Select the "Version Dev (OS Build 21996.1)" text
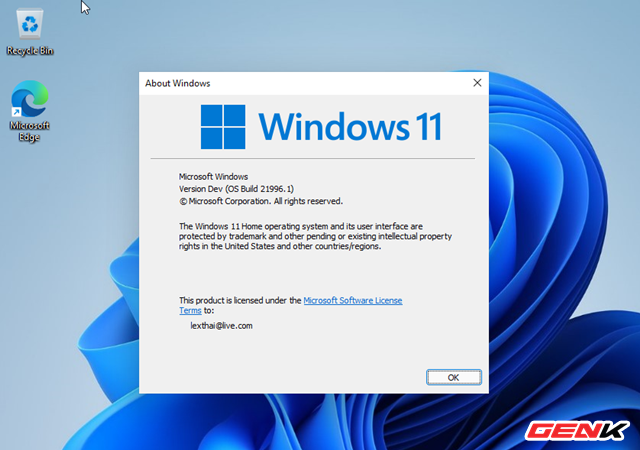Screen dimensions: 640x450 click(x=236, y=189)
